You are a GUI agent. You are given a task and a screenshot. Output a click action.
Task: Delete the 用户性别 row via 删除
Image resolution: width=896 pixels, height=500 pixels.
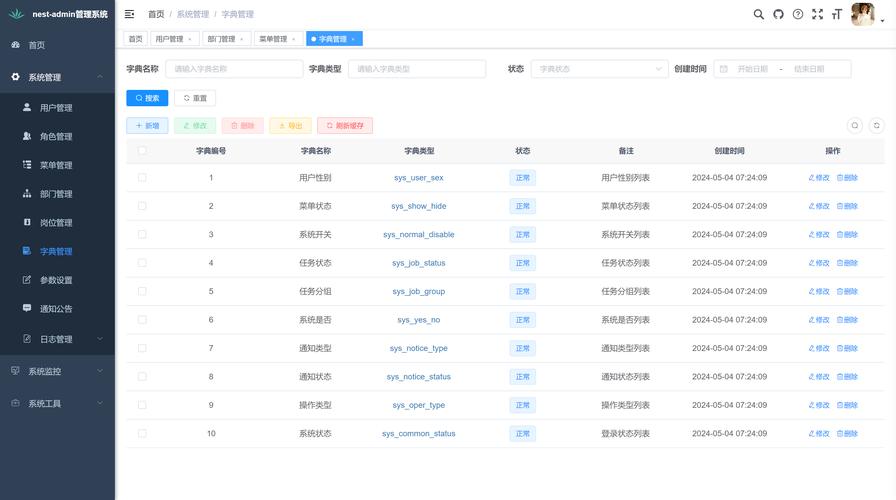[x=847, y=178]
